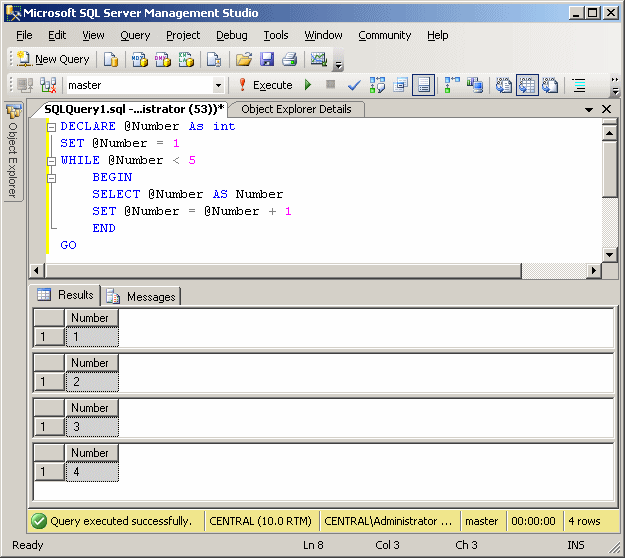Open the Edit menu
Screen dimensions: 625x558
coord(57,35)
